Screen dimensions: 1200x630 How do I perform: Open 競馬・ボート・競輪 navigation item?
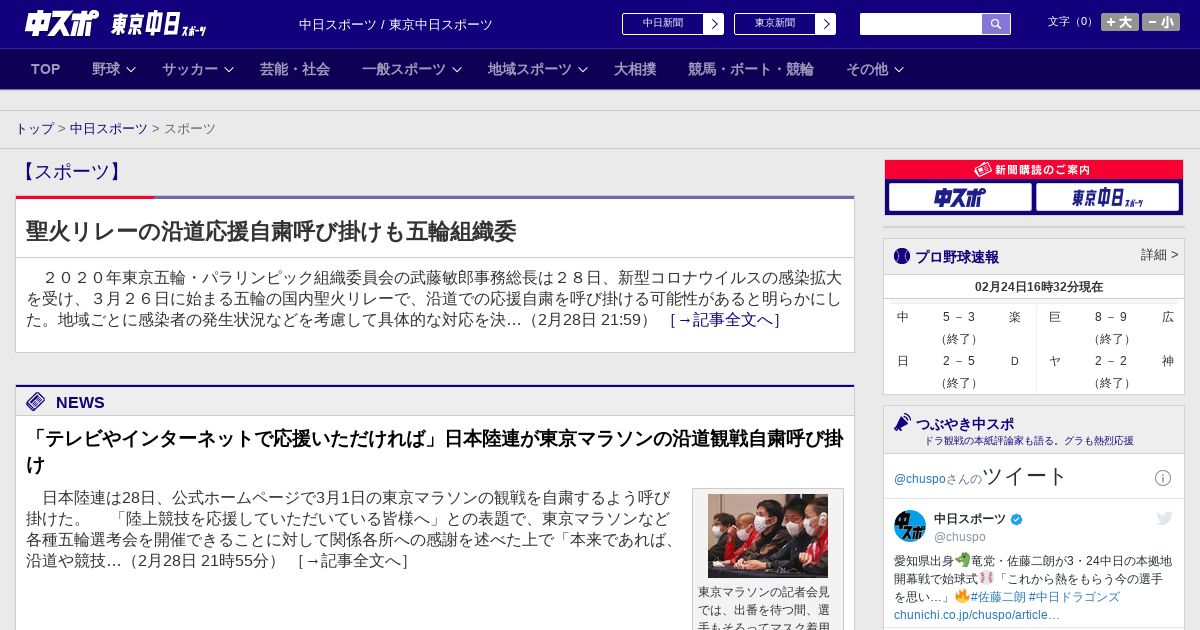(x=751, y=69)
